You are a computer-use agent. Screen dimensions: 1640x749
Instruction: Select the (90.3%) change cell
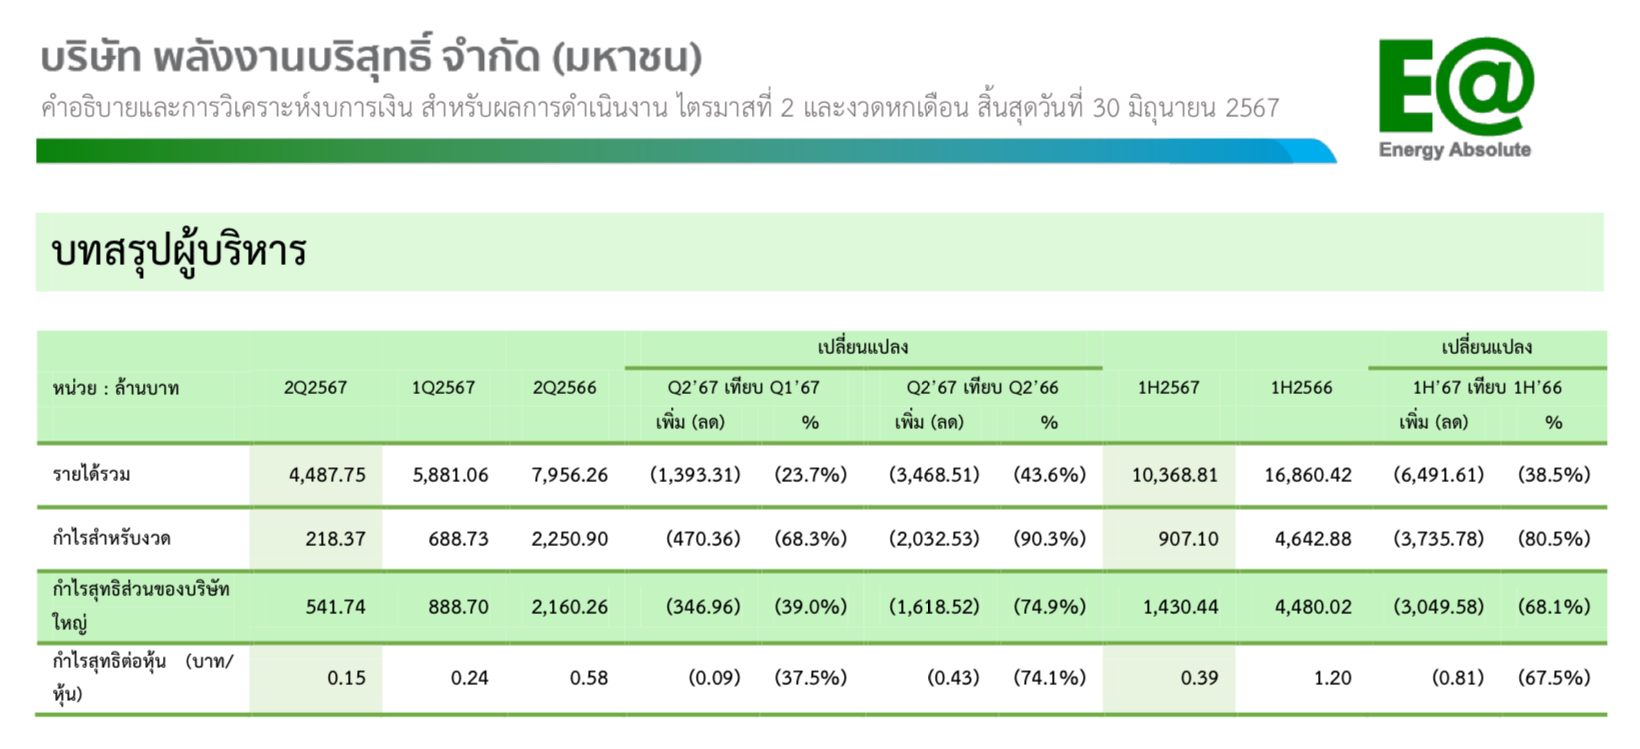click(x=1049, y=539)
